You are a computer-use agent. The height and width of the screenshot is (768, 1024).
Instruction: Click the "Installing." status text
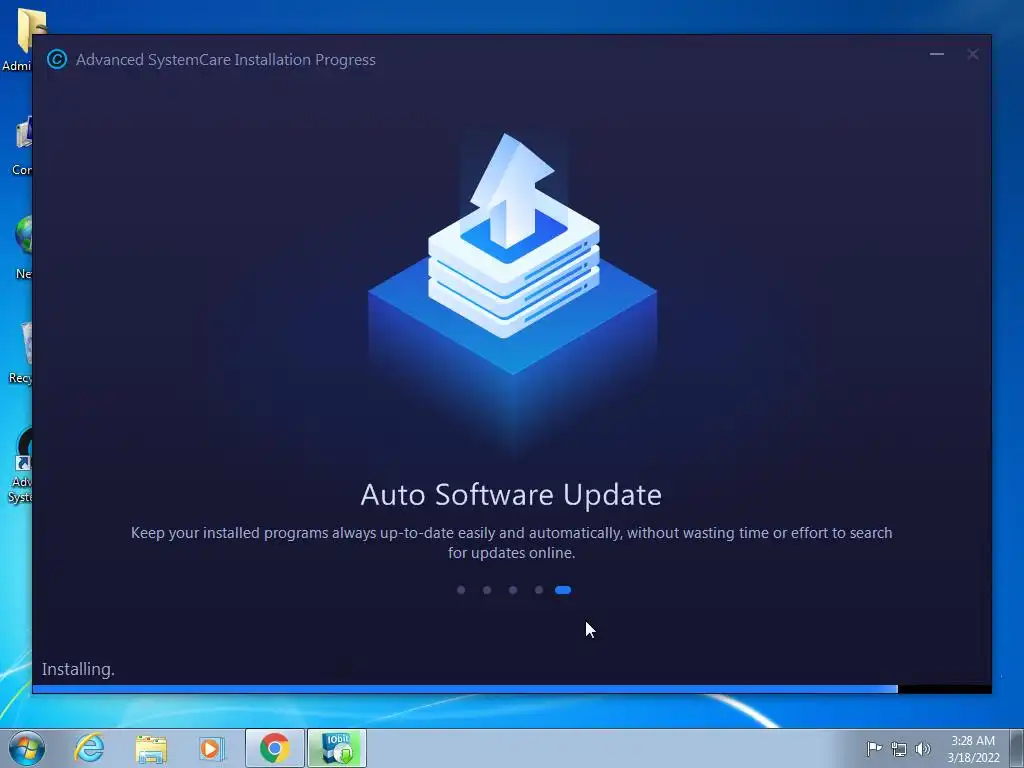pos(78,669)
